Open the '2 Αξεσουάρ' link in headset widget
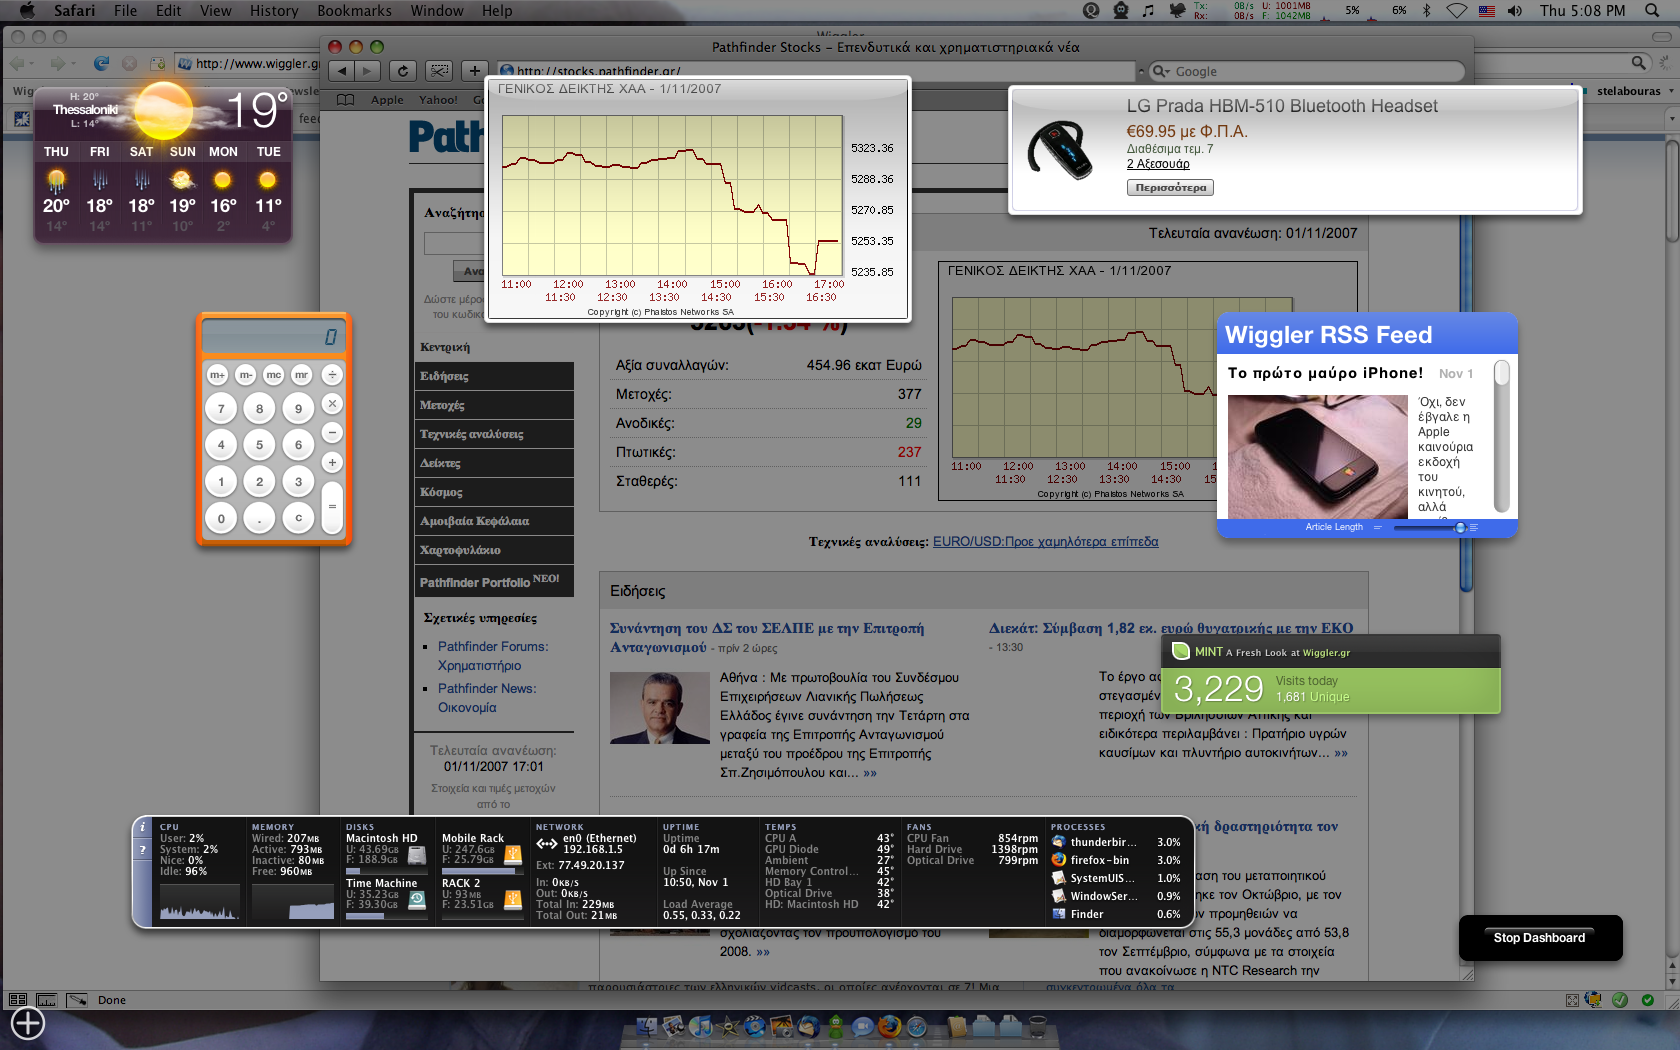 point(1158,164)
